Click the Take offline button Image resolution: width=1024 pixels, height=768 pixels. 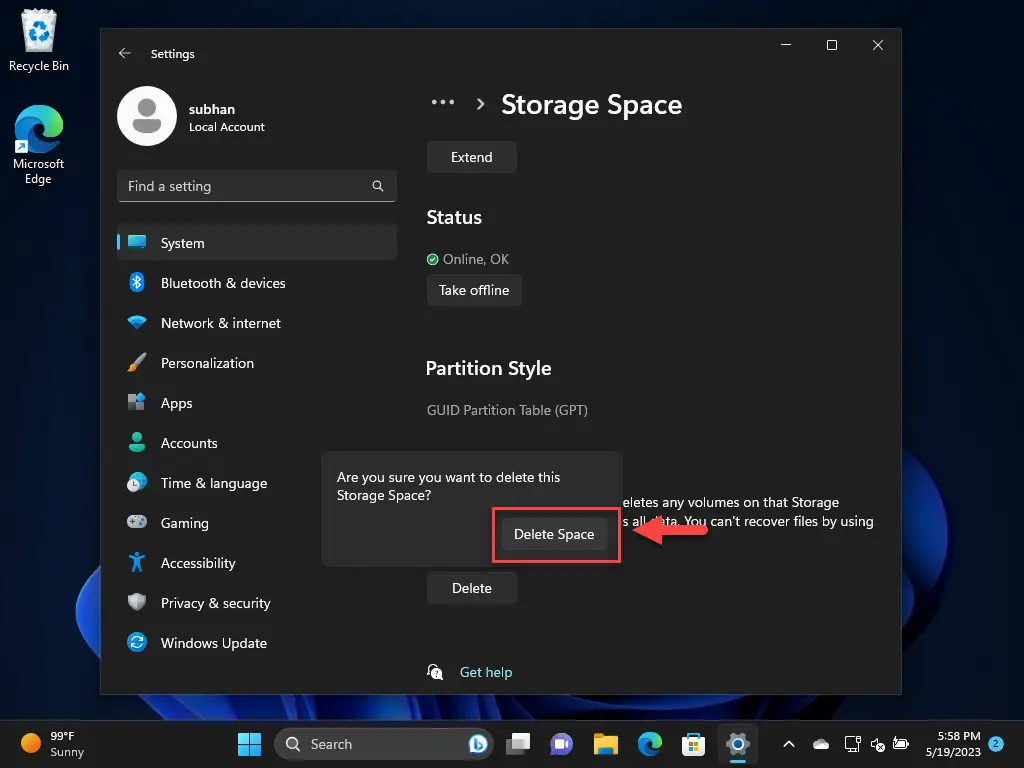(x=474, y=290)
